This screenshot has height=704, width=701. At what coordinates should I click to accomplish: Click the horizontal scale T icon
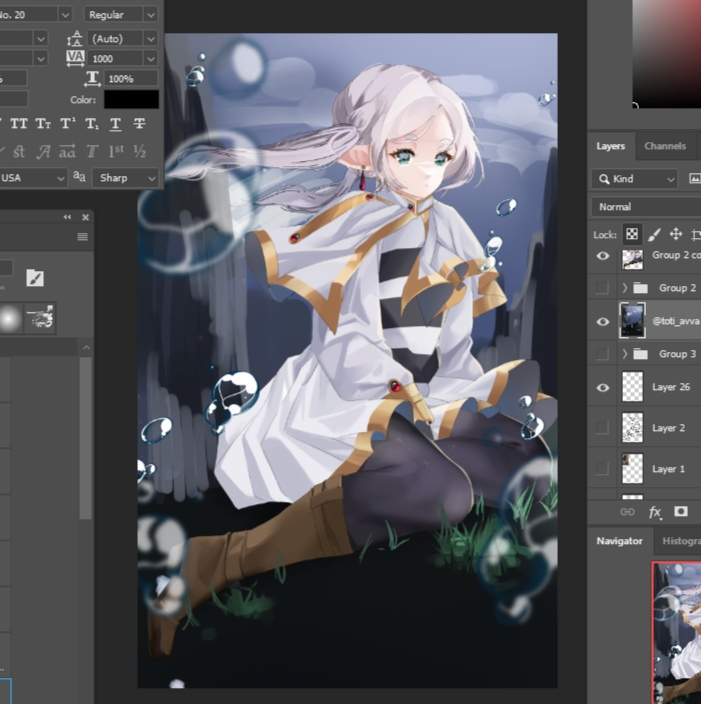pyautogui.click(x=92, y=79)
